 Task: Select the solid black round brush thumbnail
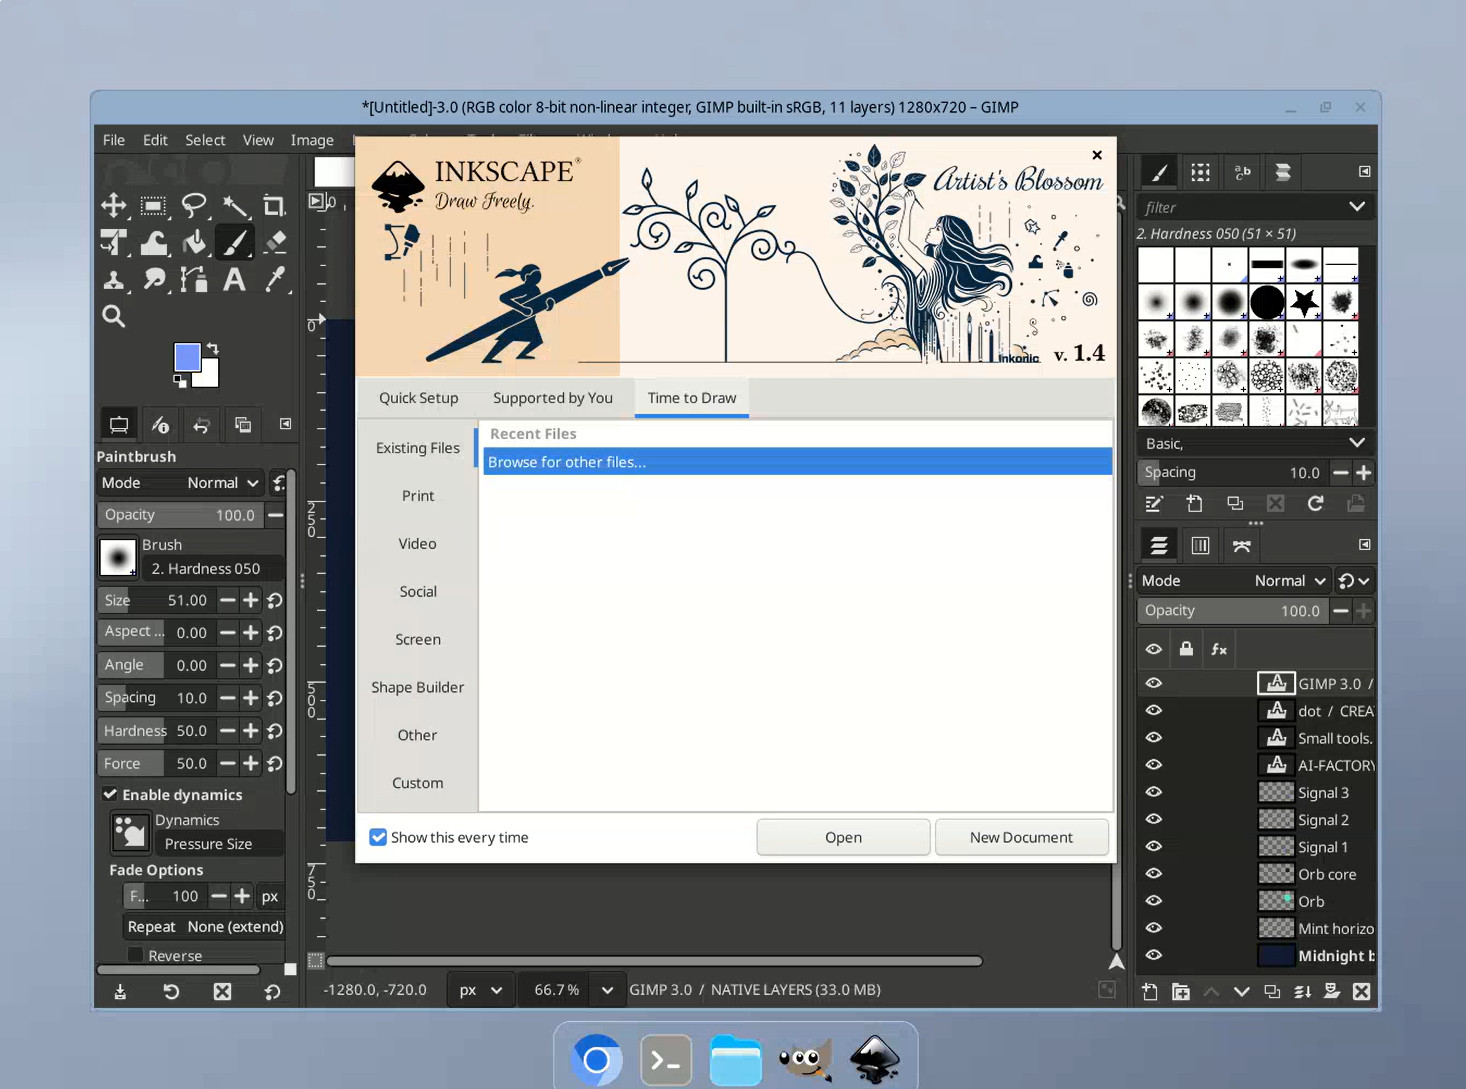[x=1266, y=302]
